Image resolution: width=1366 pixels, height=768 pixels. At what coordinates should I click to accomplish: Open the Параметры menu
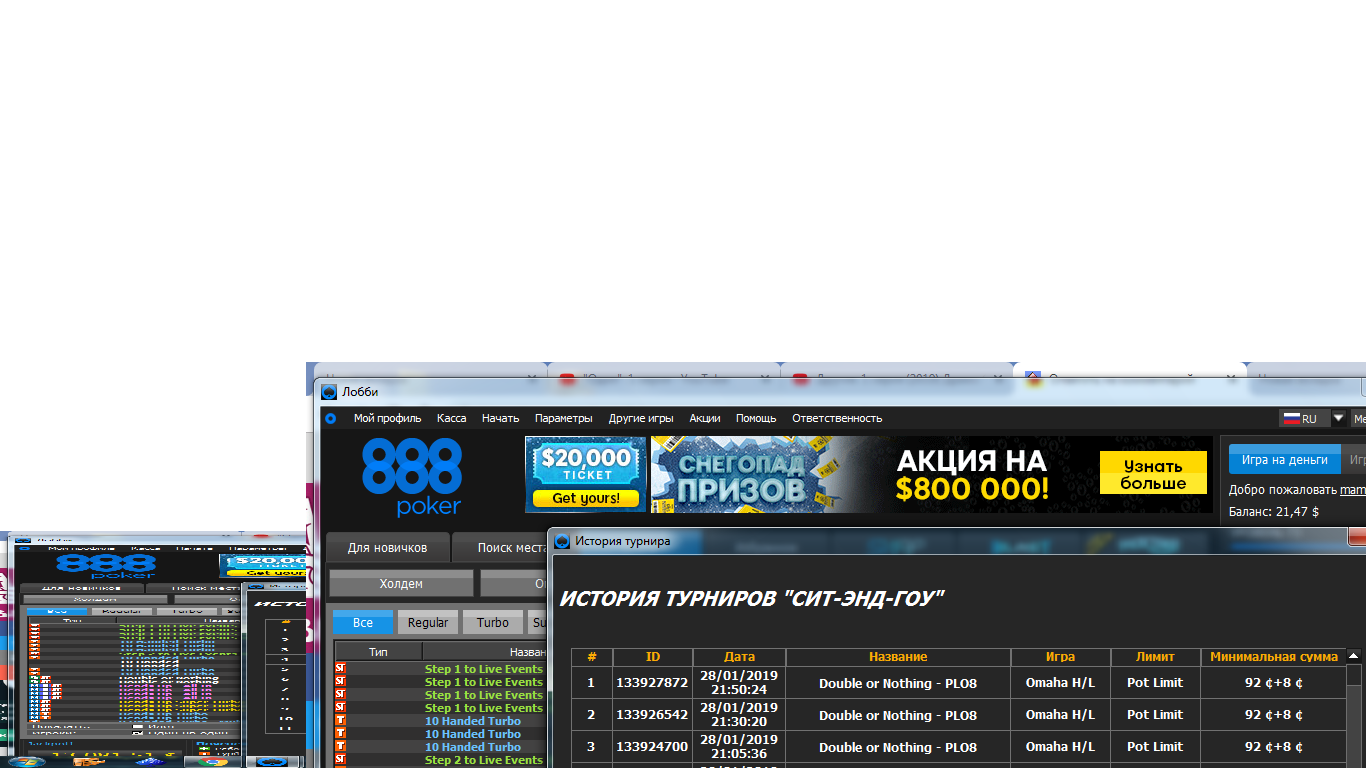point(563,418)
